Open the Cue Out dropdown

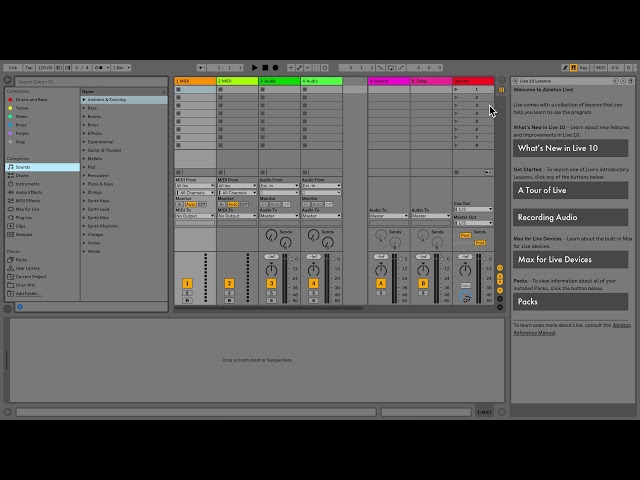(473, 209)
